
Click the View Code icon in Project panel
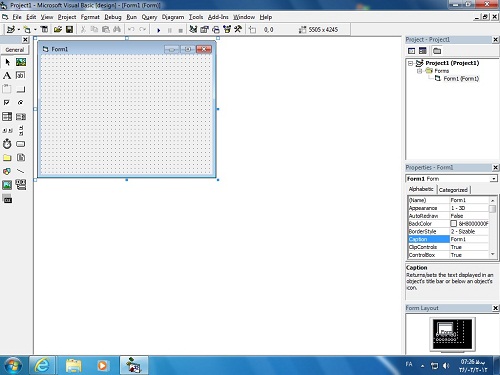click(x=412, y=51)
